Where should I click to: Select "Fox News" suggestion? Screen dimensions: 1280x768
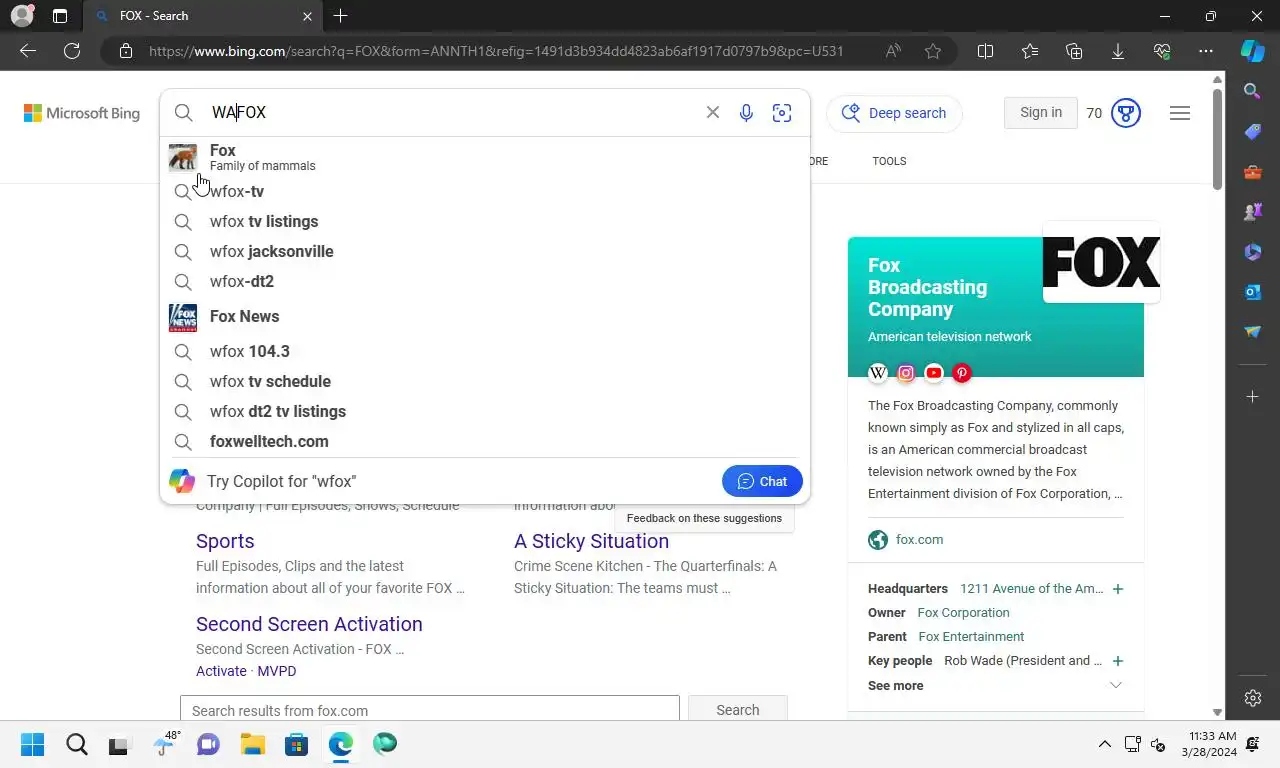(485, 316)
